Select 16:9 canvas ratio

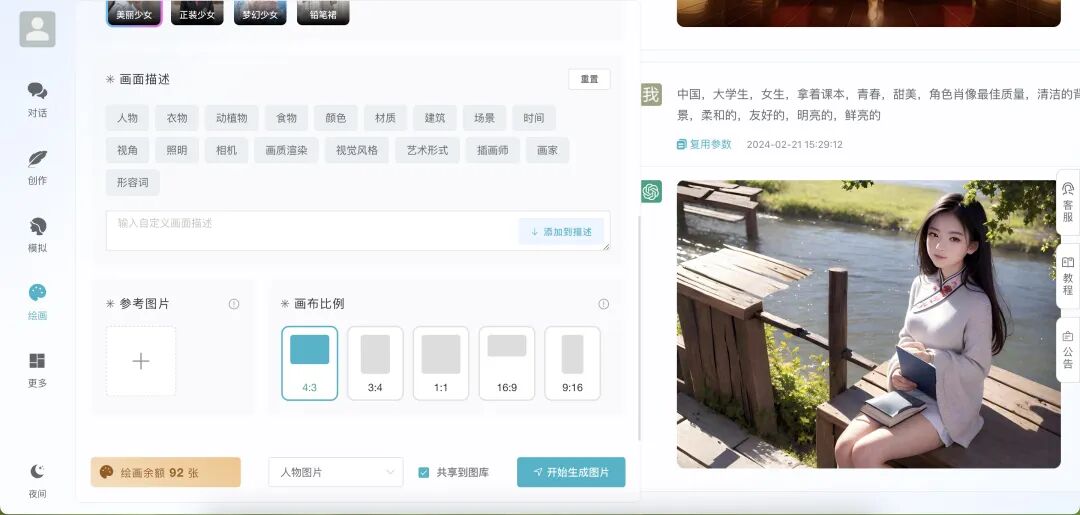click(x=507, y=363)
